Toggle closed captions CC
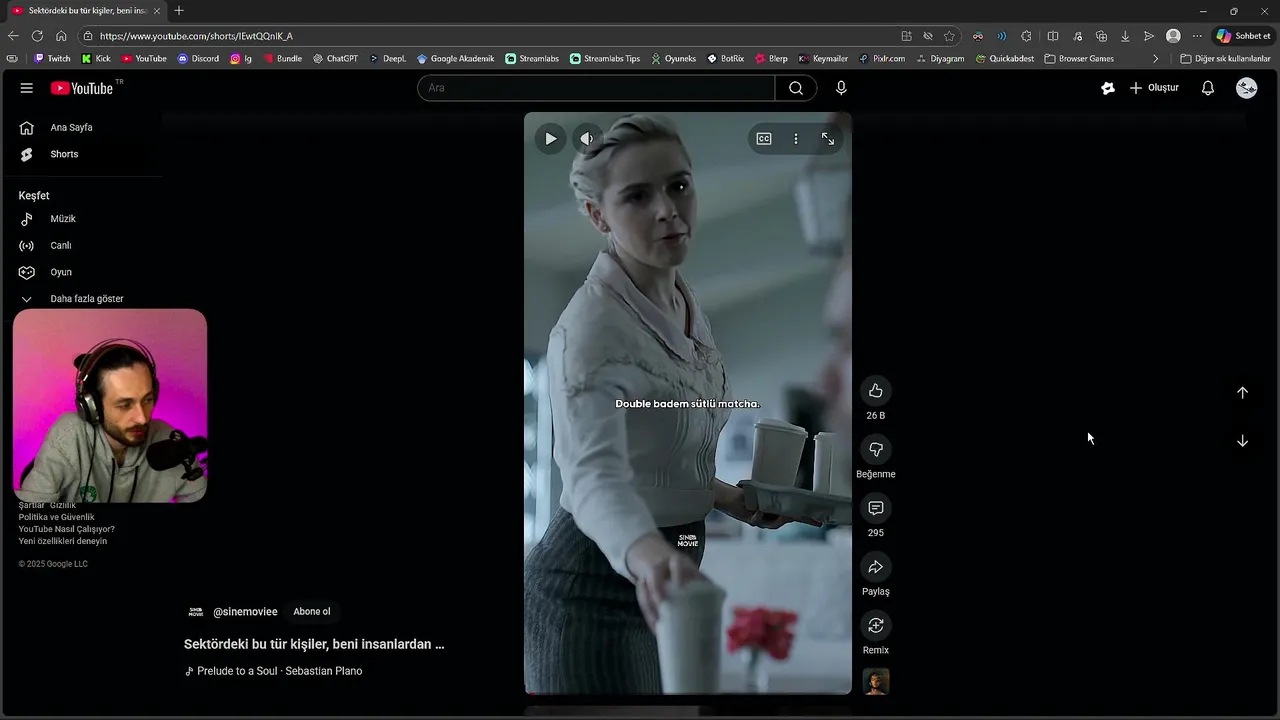Viewport: 1280px width, 720px height. click(x=764, y=139)
